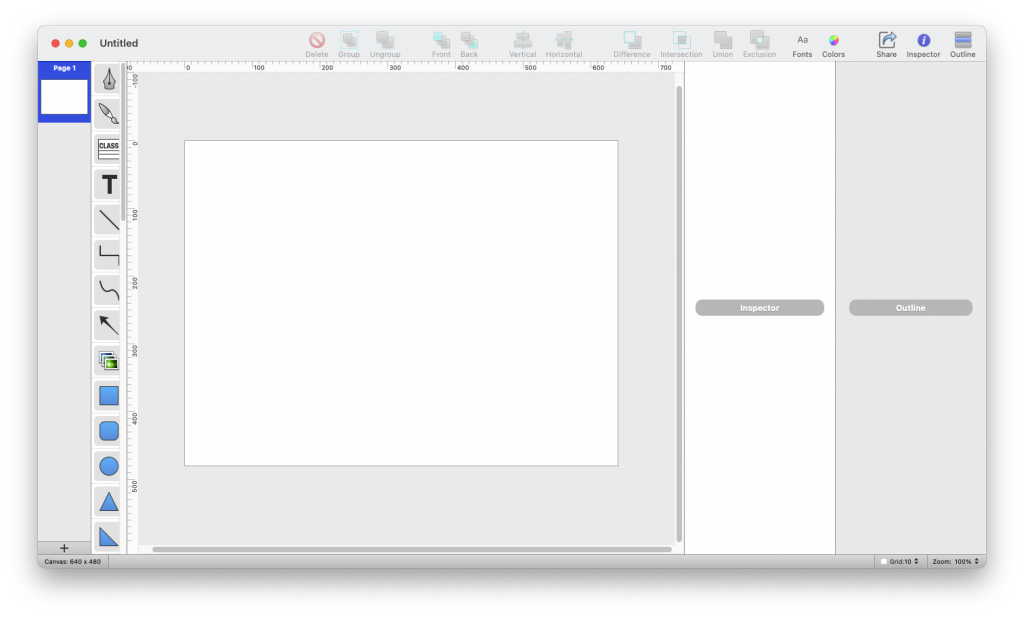Select the Brush tool

[x=108, y=114]
